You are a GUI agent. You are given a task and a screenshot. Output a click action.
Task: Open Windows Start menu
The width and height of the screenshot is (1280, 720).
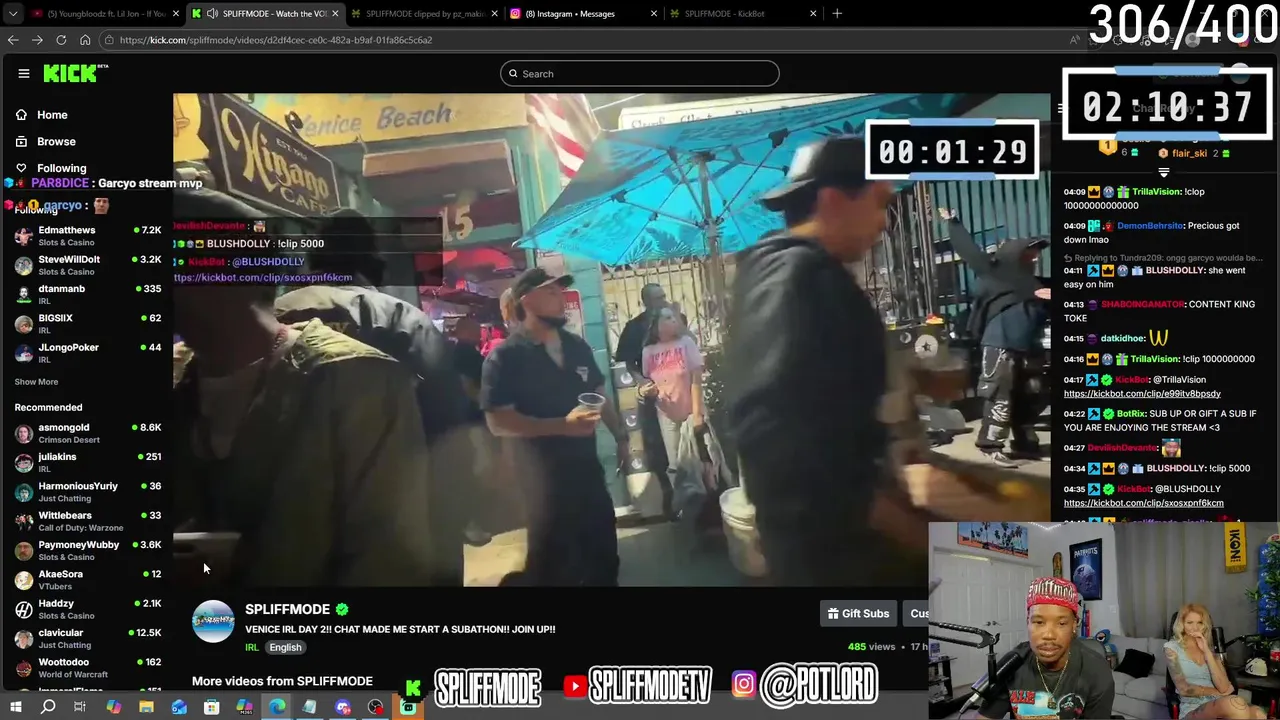coord(16,707)
